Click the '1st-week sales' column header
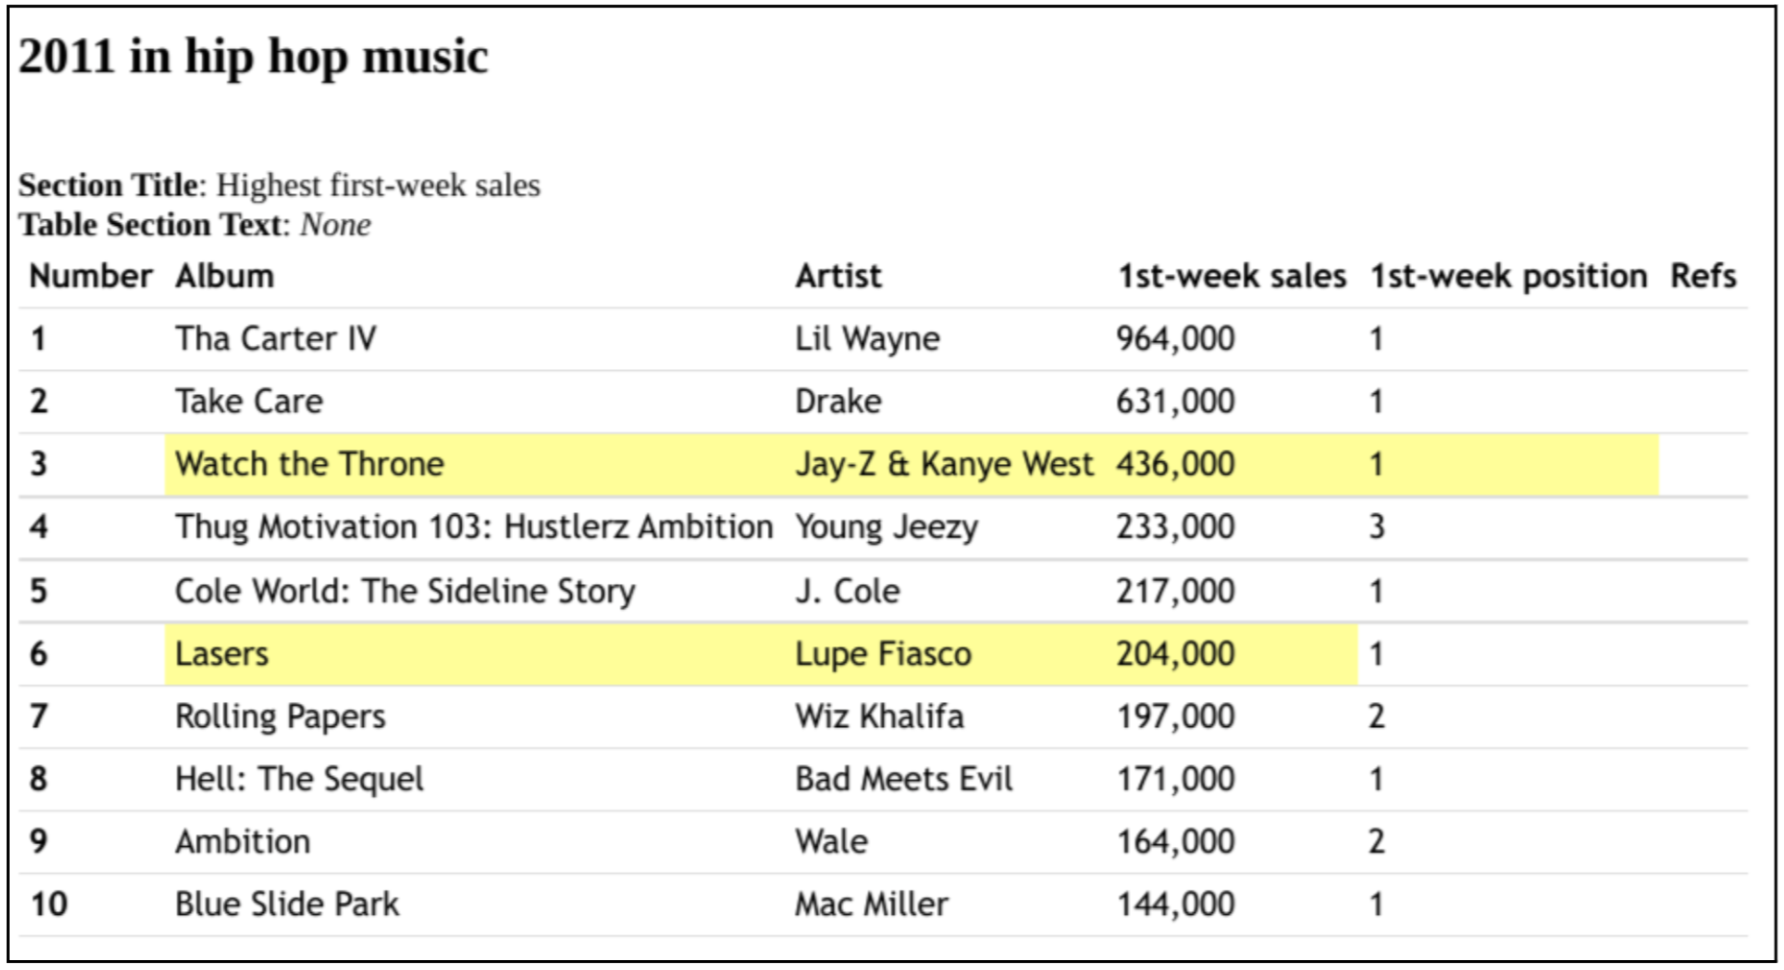Viewport: 1784px width, 970px height. pyautogui.click(x=1231, y=276)
